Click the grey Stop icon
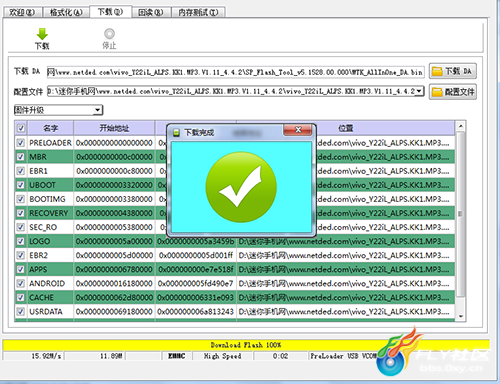 [109, 34]
